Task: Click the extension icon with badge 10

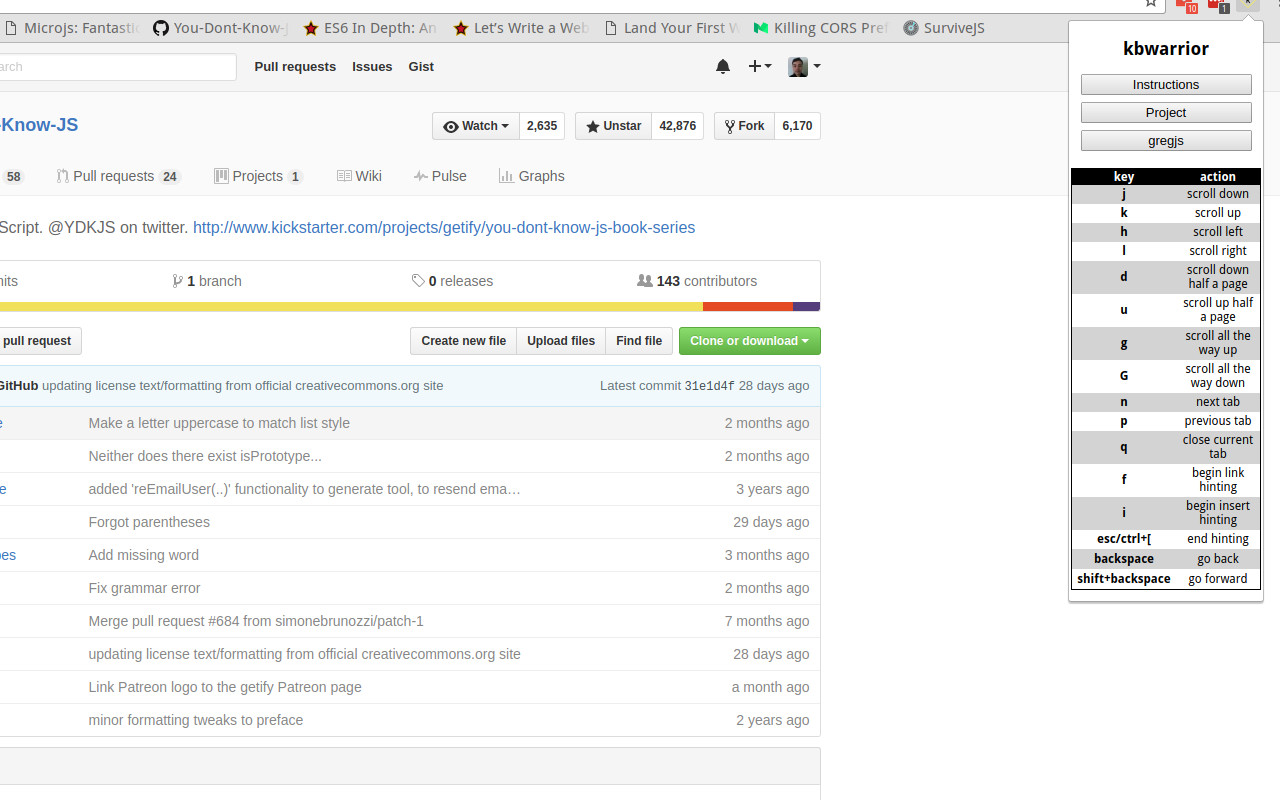Action: pos(1187,5)
